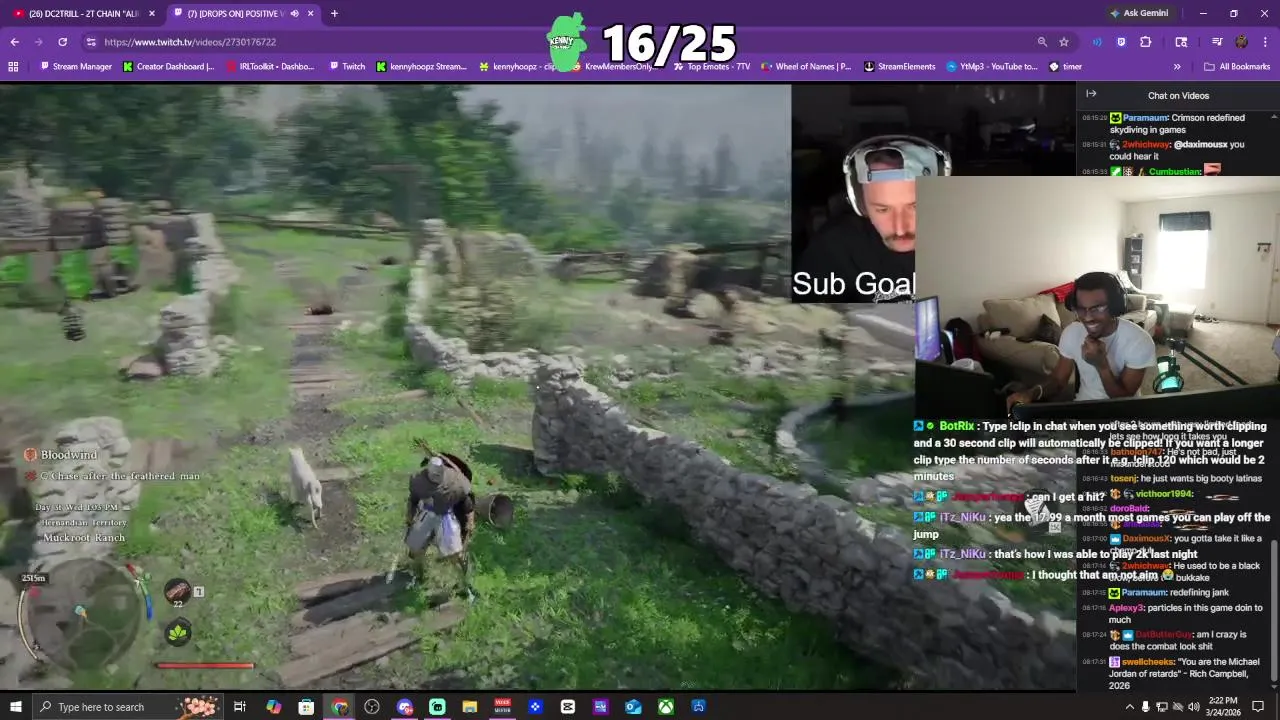
Task: Open the Chrome three-dot menu
Action: (x=1265, y=42)
